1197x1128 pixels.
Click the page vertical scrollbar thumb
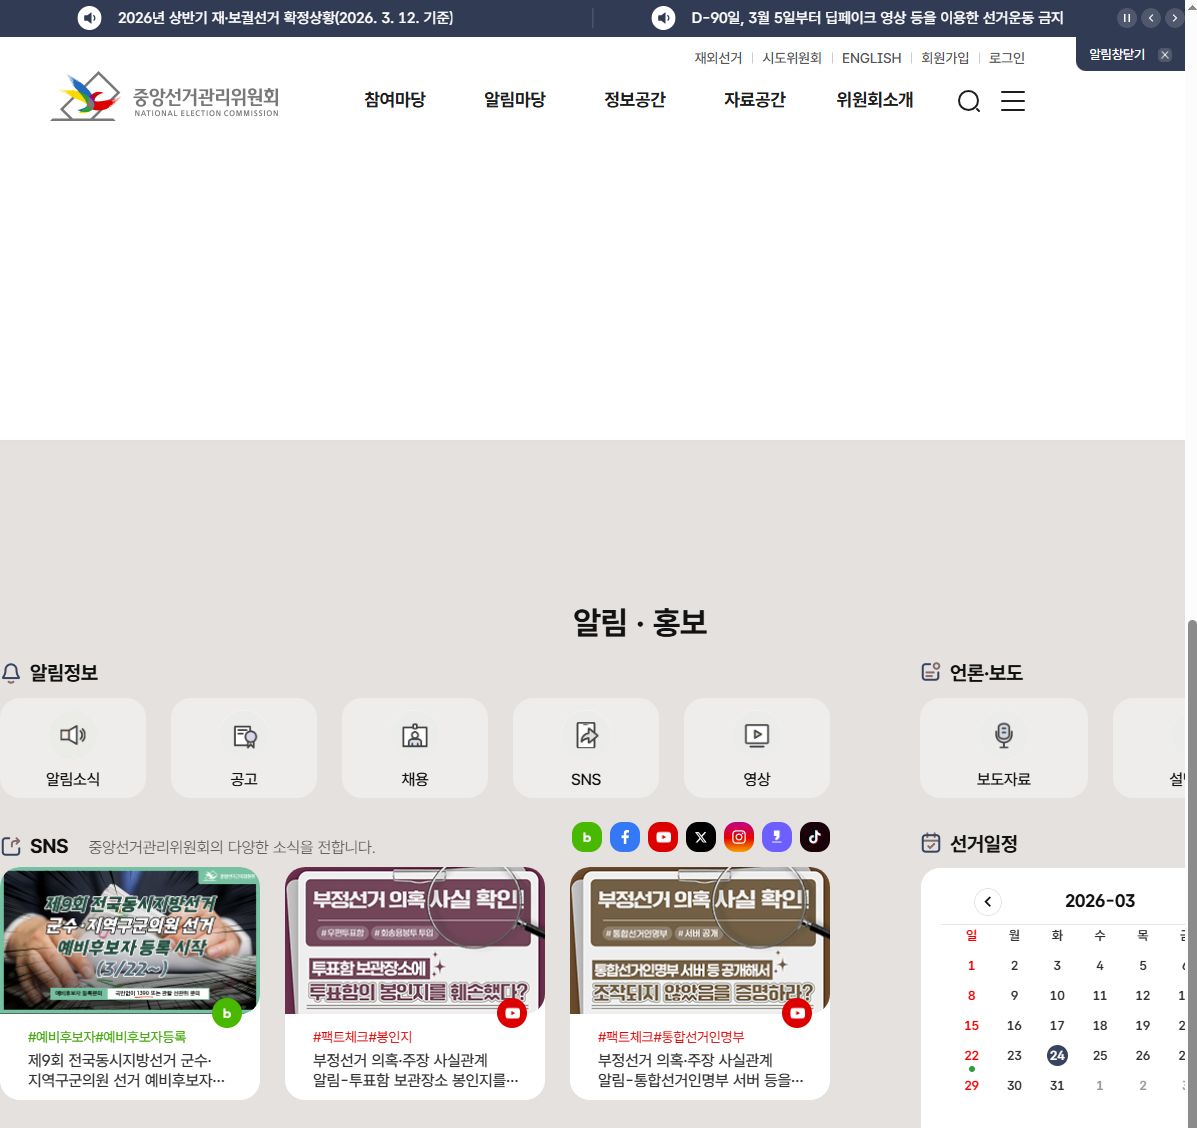click(1192, 873)
